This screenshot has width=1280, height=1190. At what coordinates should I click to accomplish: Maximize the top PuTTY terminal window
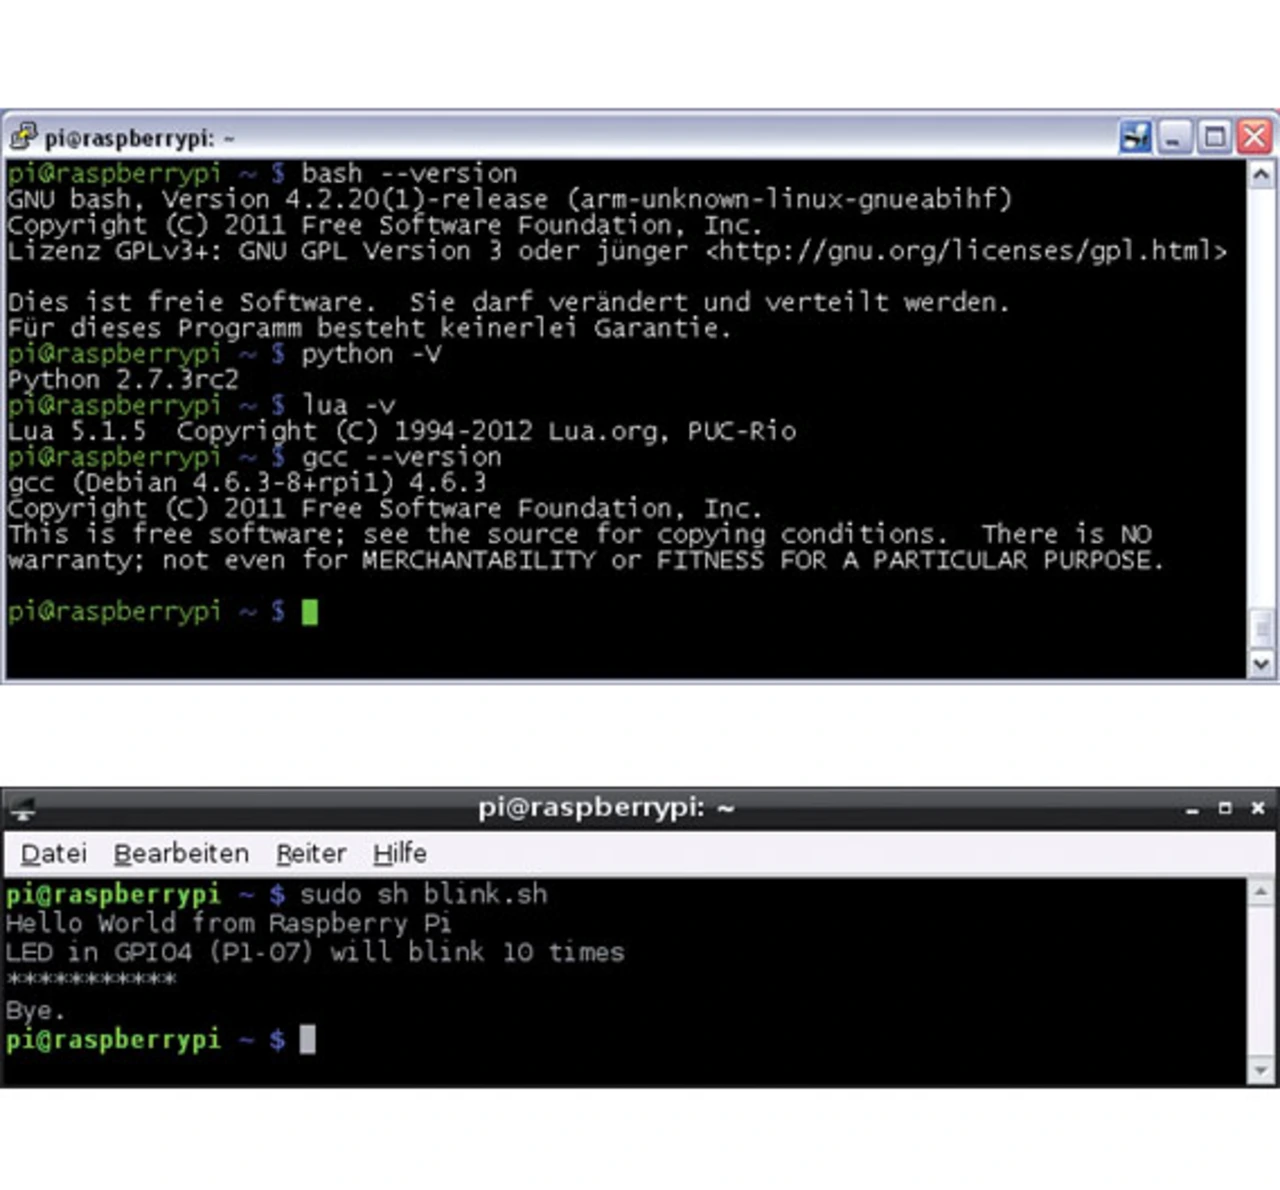1214,137
